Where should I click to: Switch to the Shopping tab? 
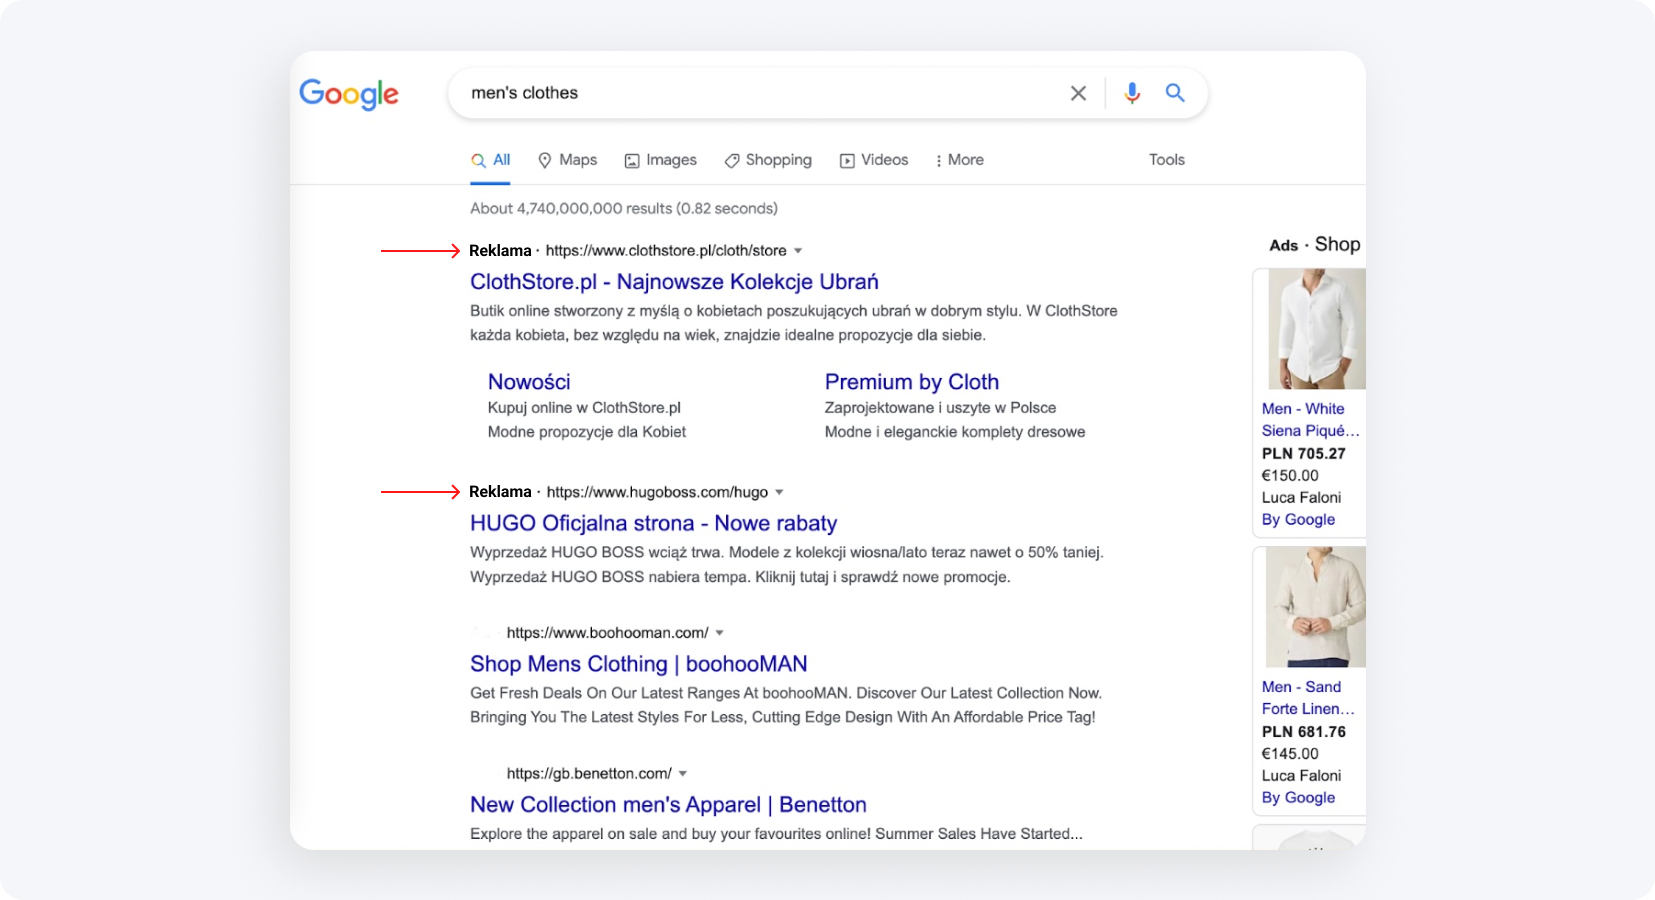tap(768, 160)
